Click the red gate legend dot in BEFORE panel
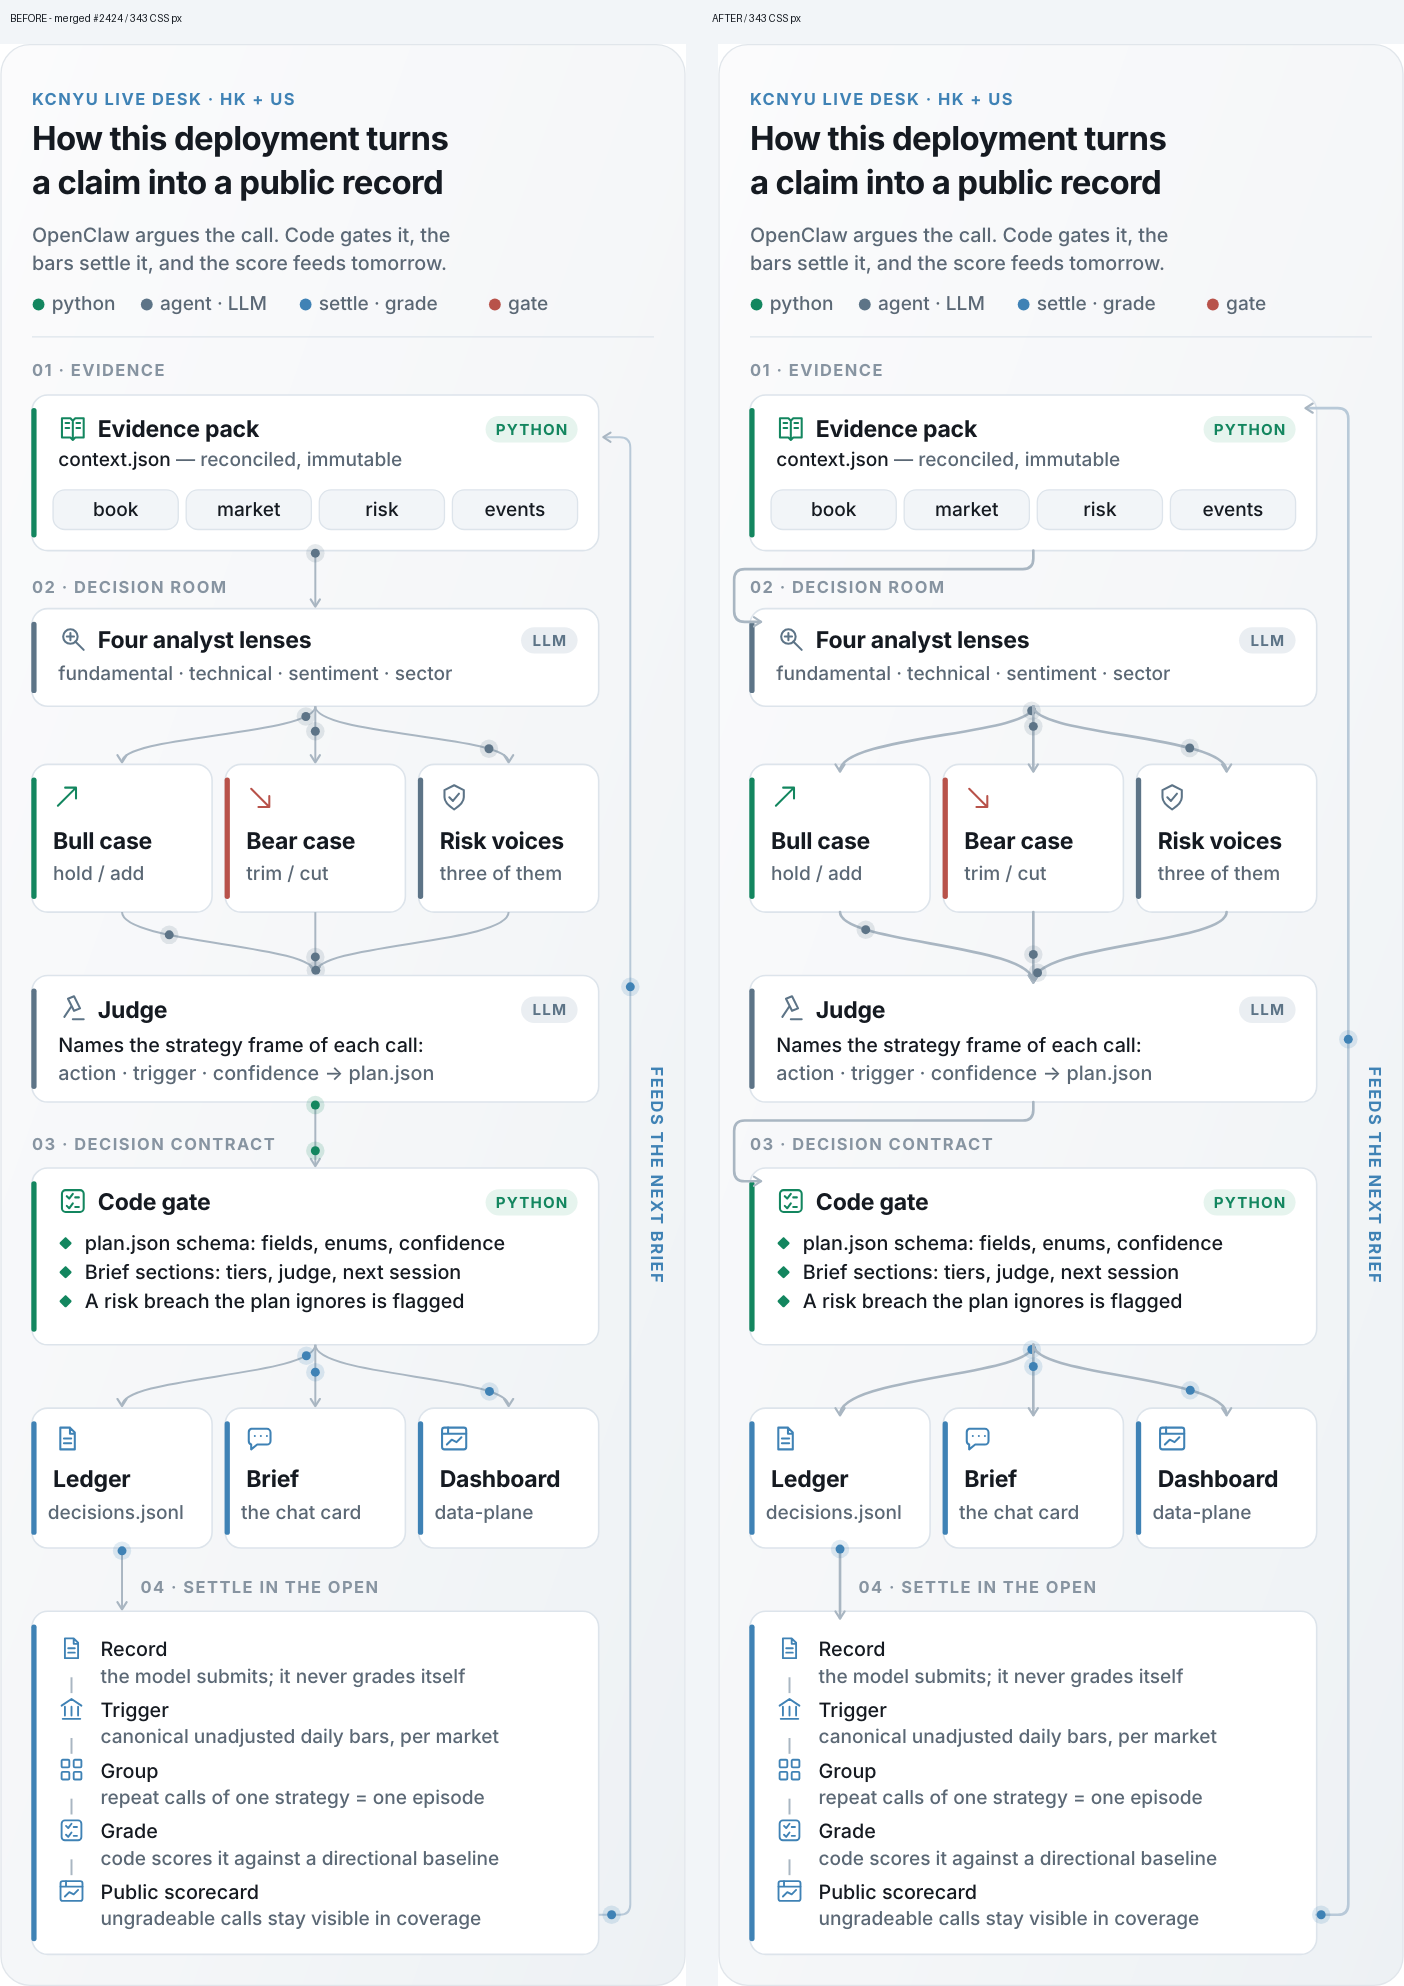The height and width of the screenshot is (1986, 1404). [x=494, y=305]
